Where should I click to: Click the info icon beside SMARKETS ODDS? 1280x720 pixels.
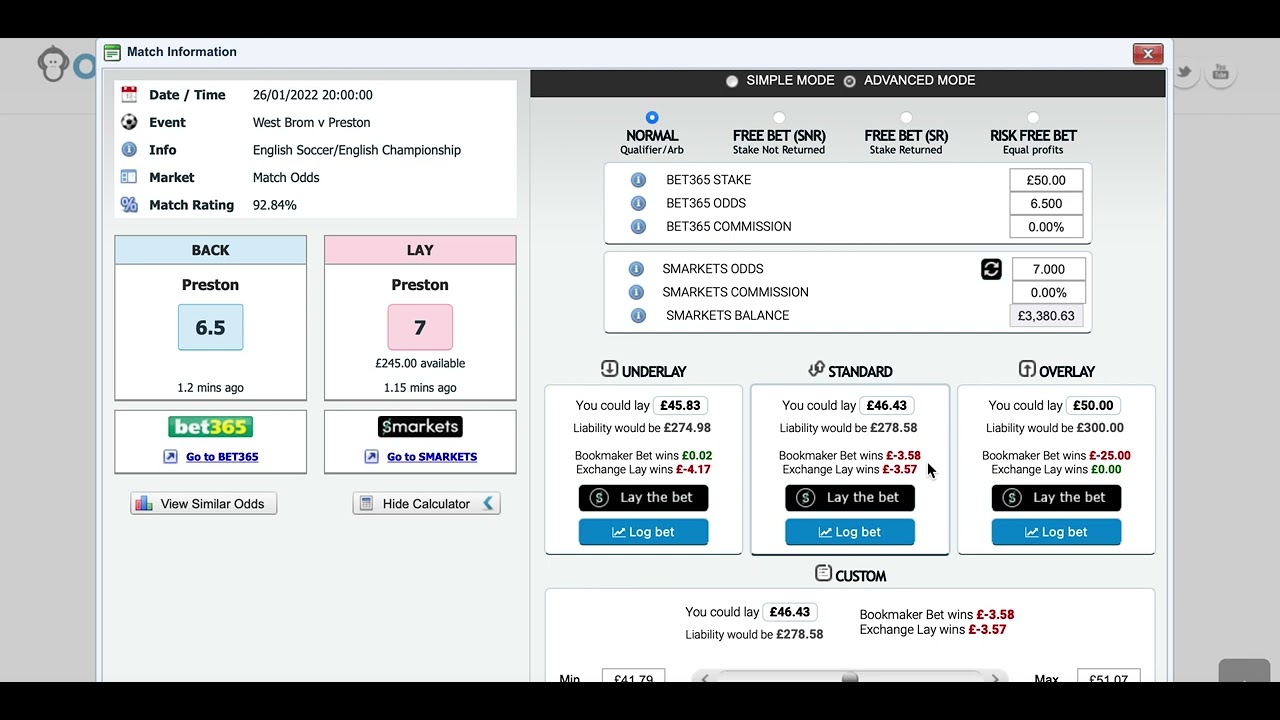click(635, 269)
